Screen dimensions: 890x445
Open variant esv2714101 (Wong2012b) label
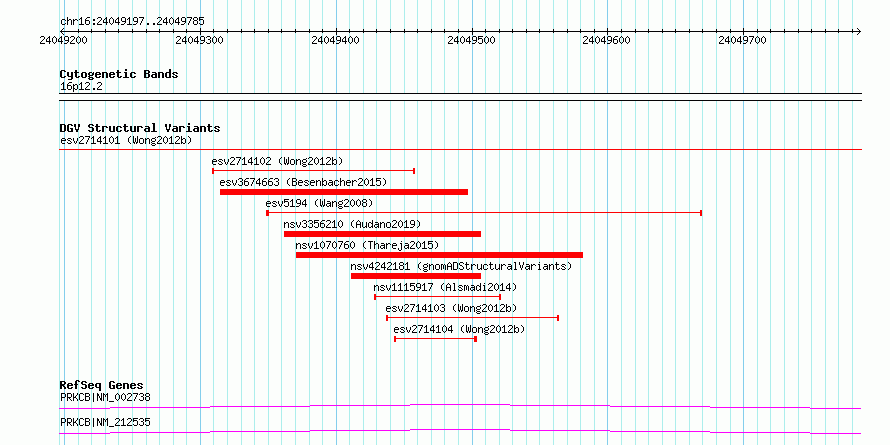click(126, 140)
